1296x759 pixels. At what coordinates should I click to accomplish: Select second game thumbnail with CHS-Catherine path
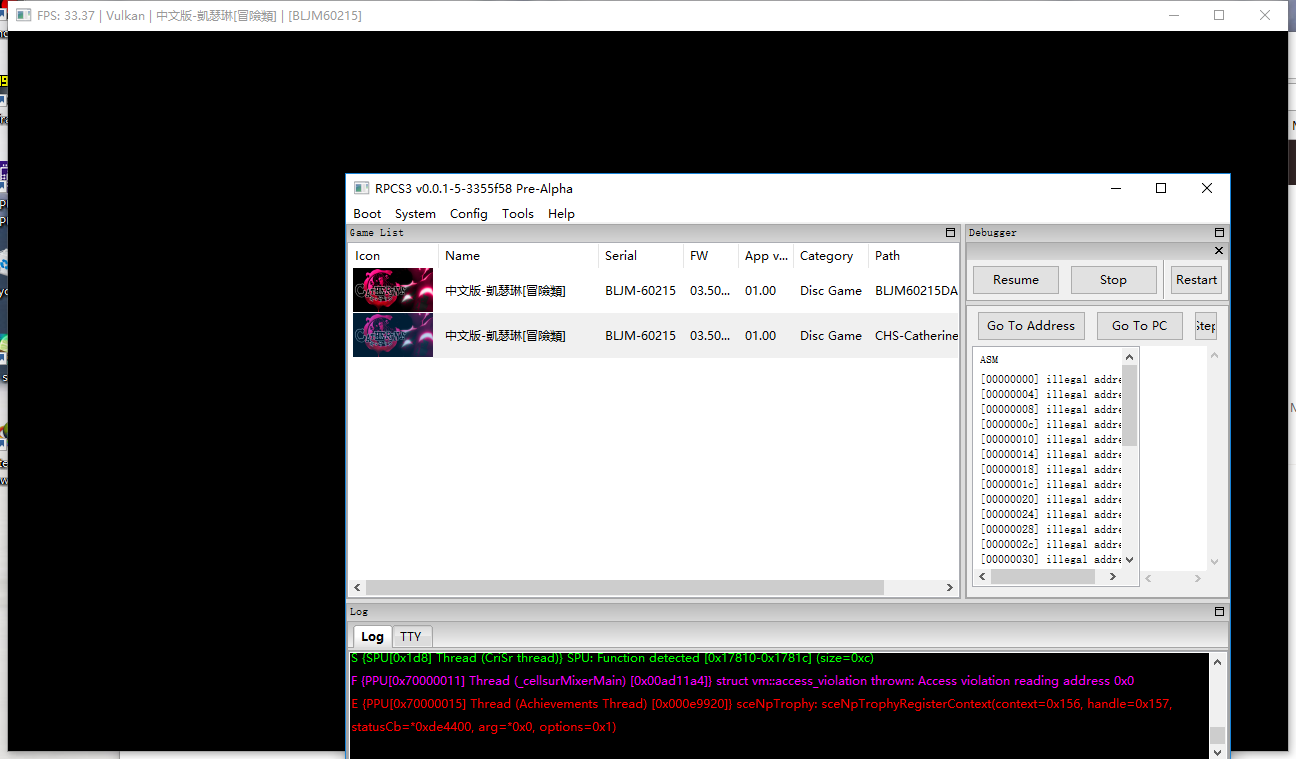[393, 335]
